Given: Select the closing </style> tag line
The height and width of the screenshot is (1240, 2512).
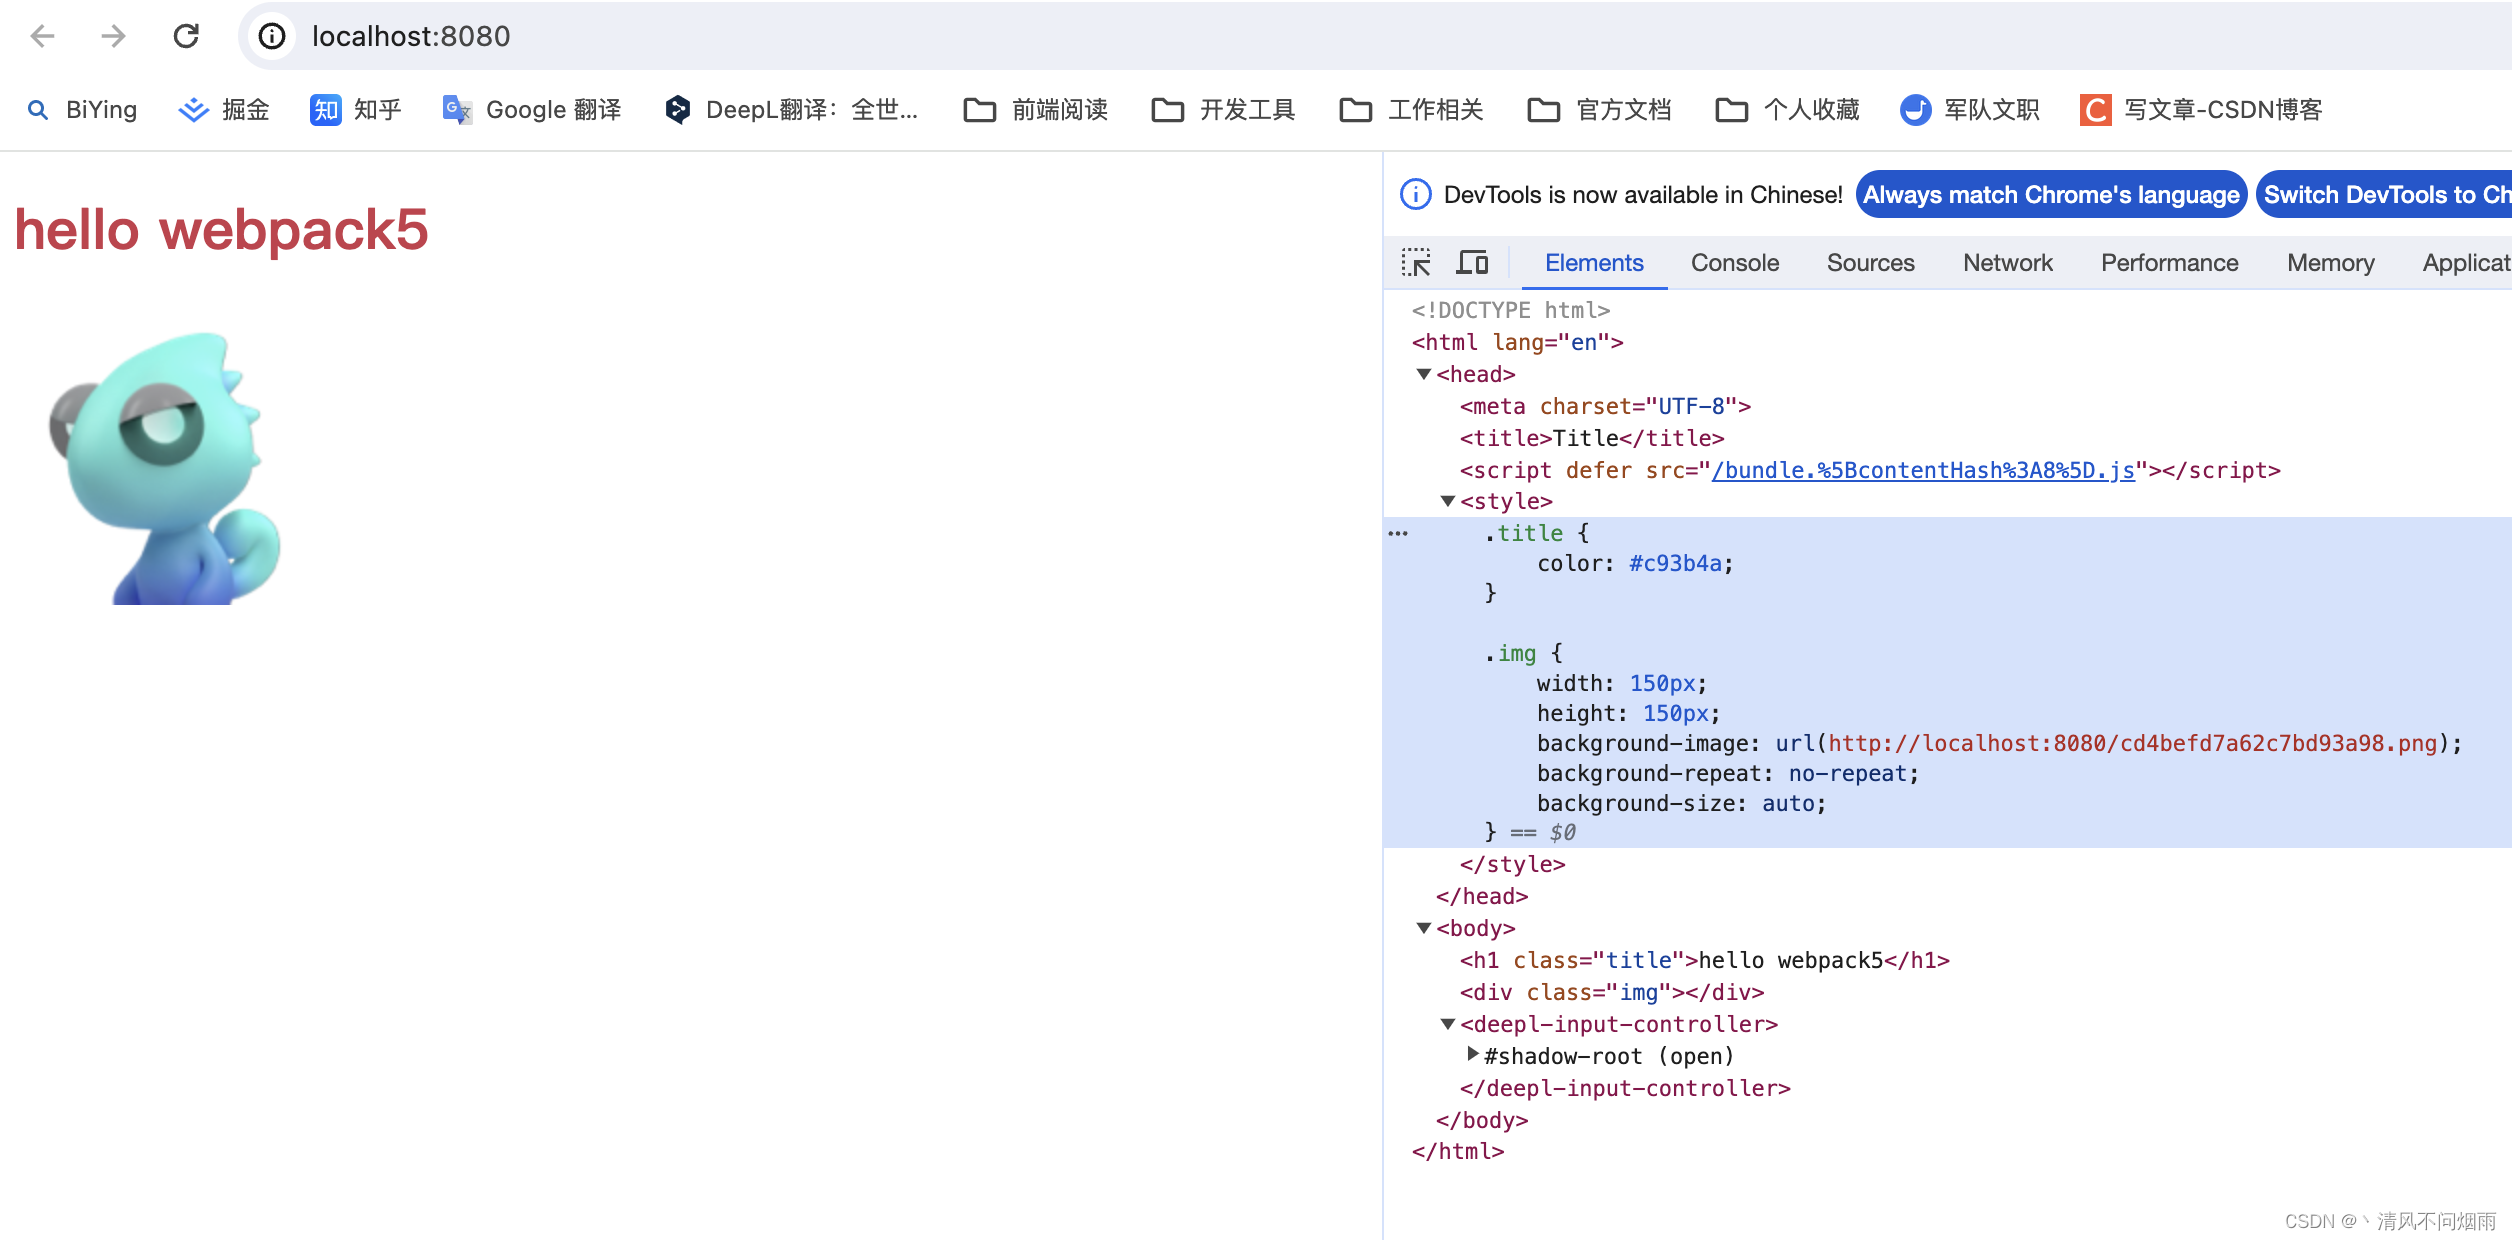Looking at the screenshot, I should [1512, 864].
